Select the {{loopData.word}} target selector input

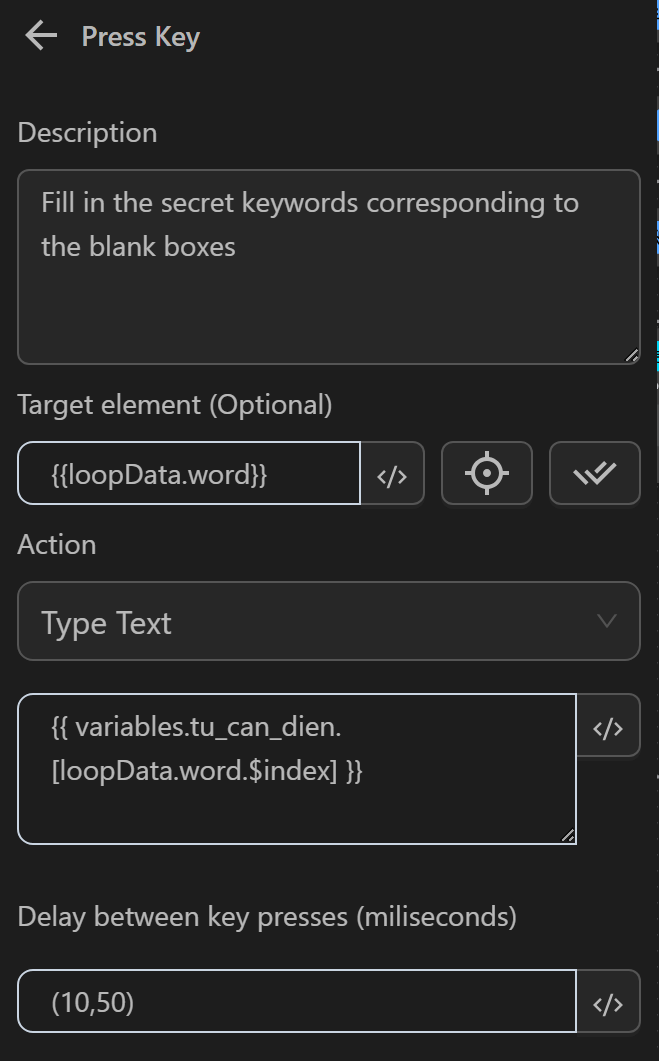point(188,472)
